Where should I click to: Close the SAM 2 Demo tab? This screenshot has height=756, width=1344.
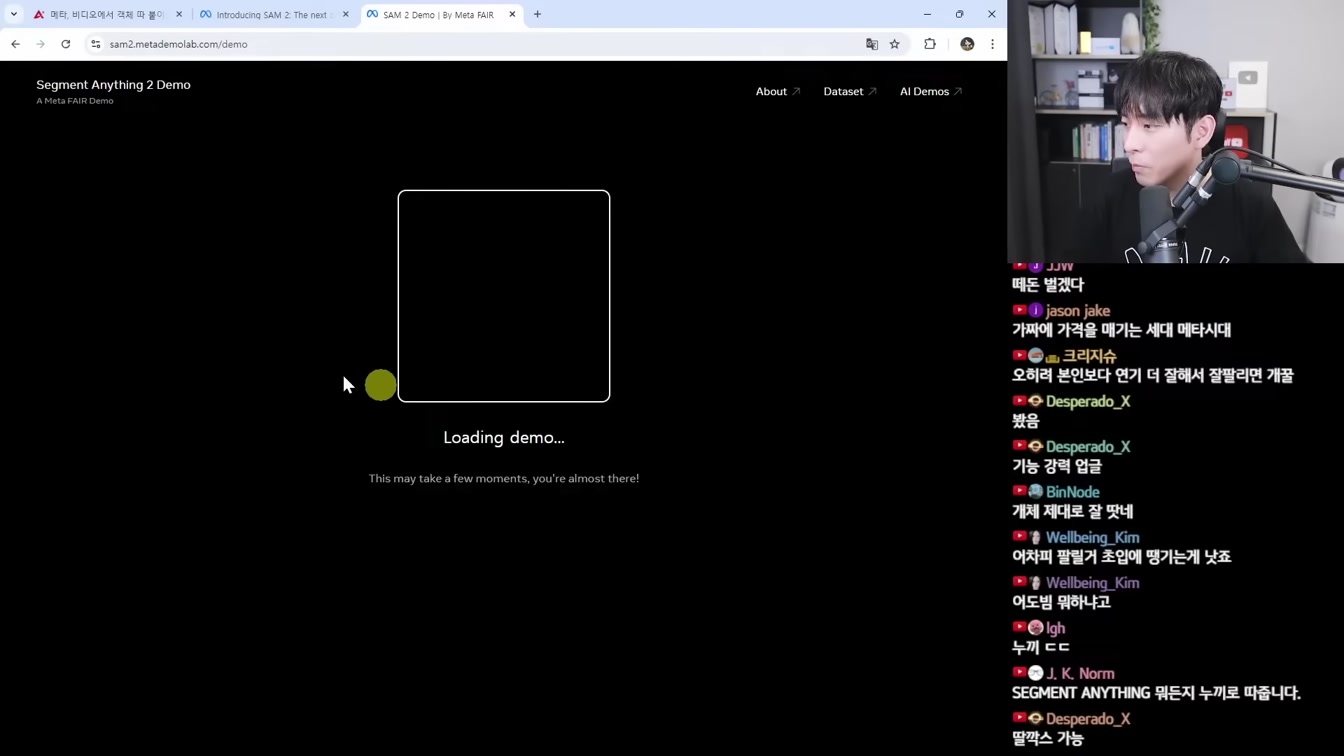(x=512, y=14)
